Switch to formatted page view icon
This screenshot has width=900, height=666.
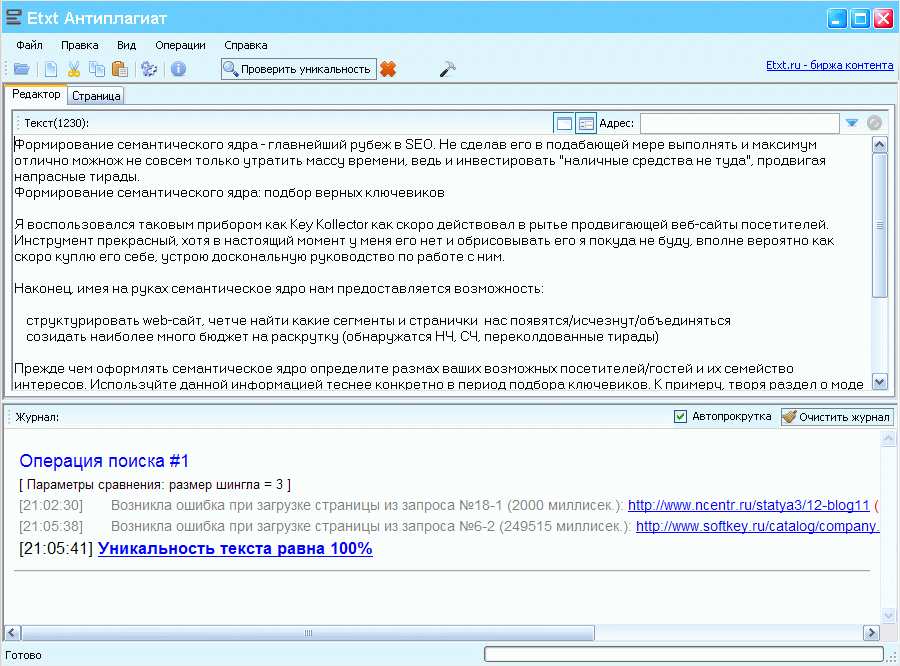click(586, 123)
